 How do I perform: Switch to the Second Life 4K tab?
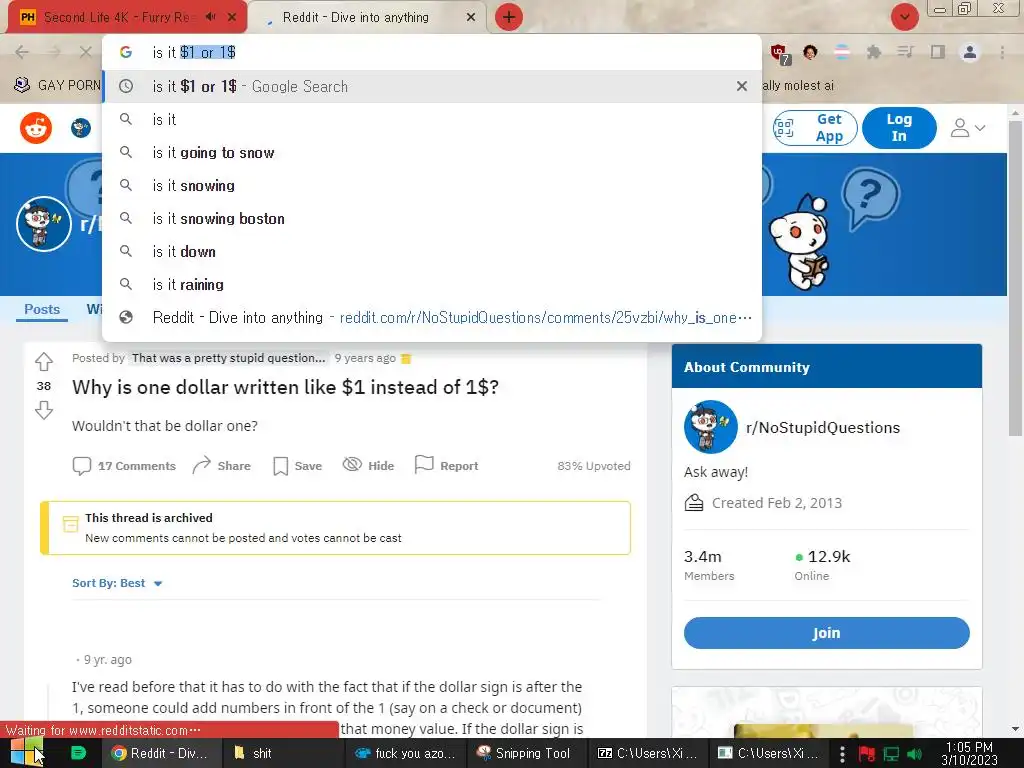coord(118,18)
